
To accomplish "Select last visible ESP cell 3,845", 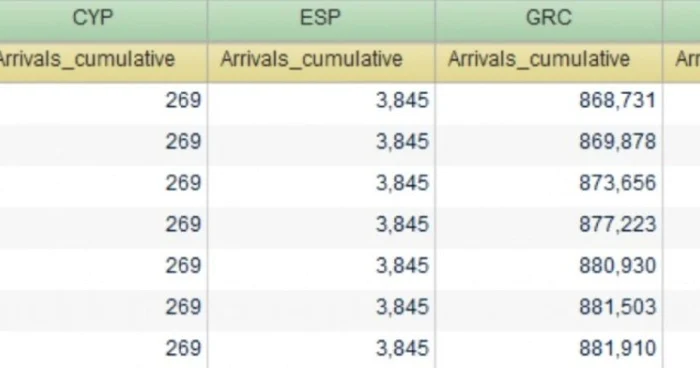I will tap(321, 349).
